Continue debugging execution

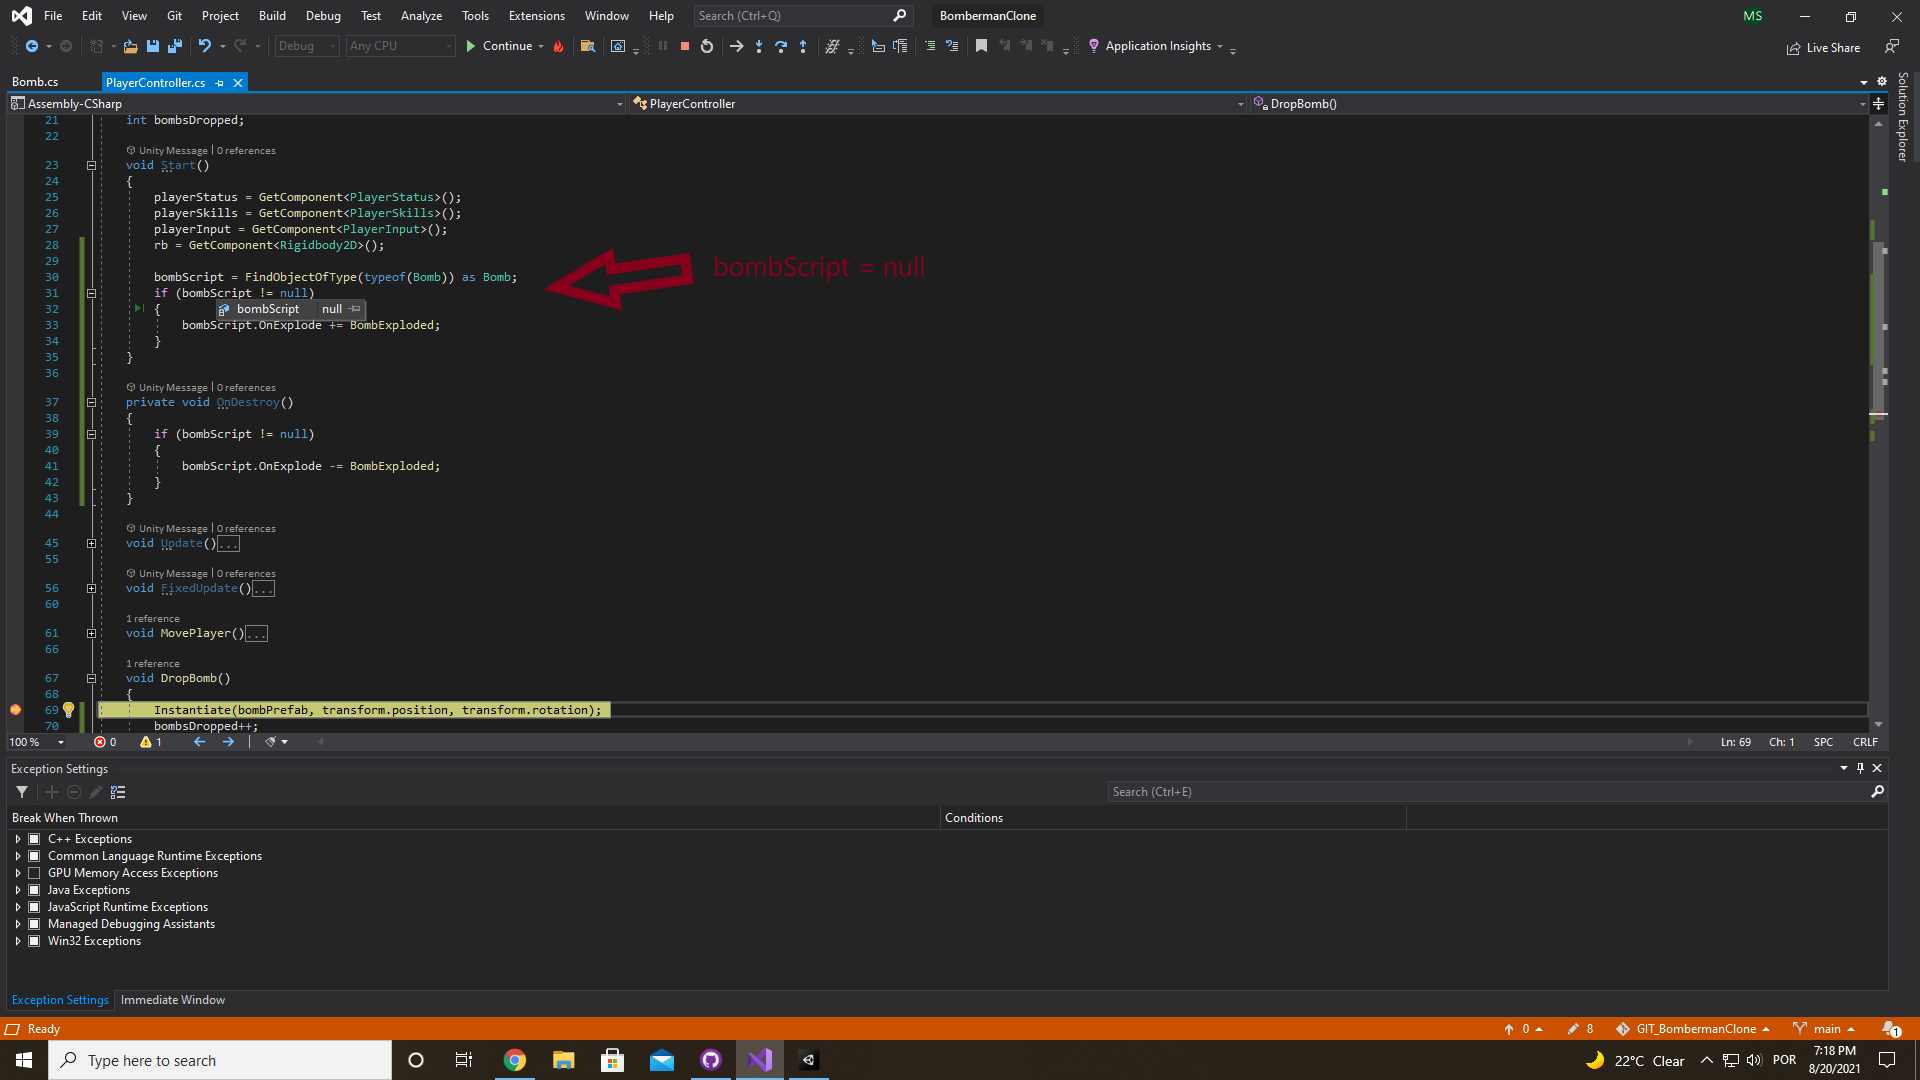(x=499, y=46)
